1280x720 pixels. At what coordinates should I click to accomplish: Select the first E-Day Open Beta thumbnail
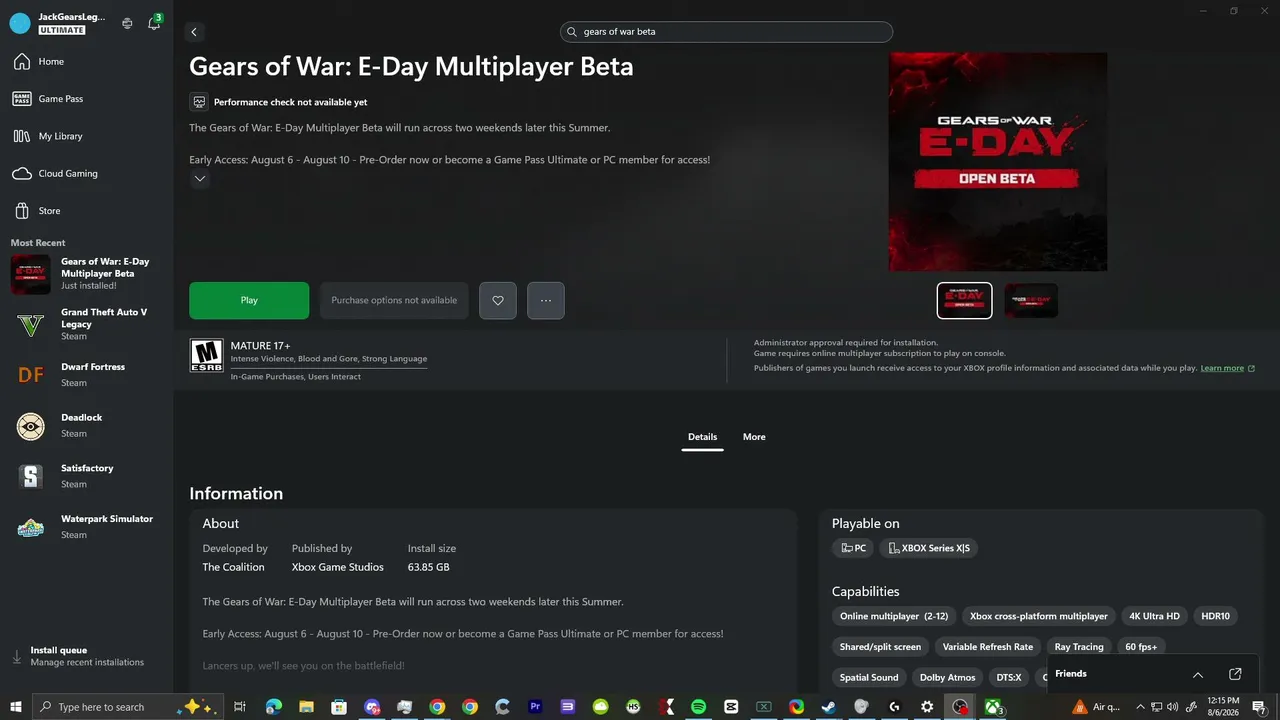coord(965,300)
